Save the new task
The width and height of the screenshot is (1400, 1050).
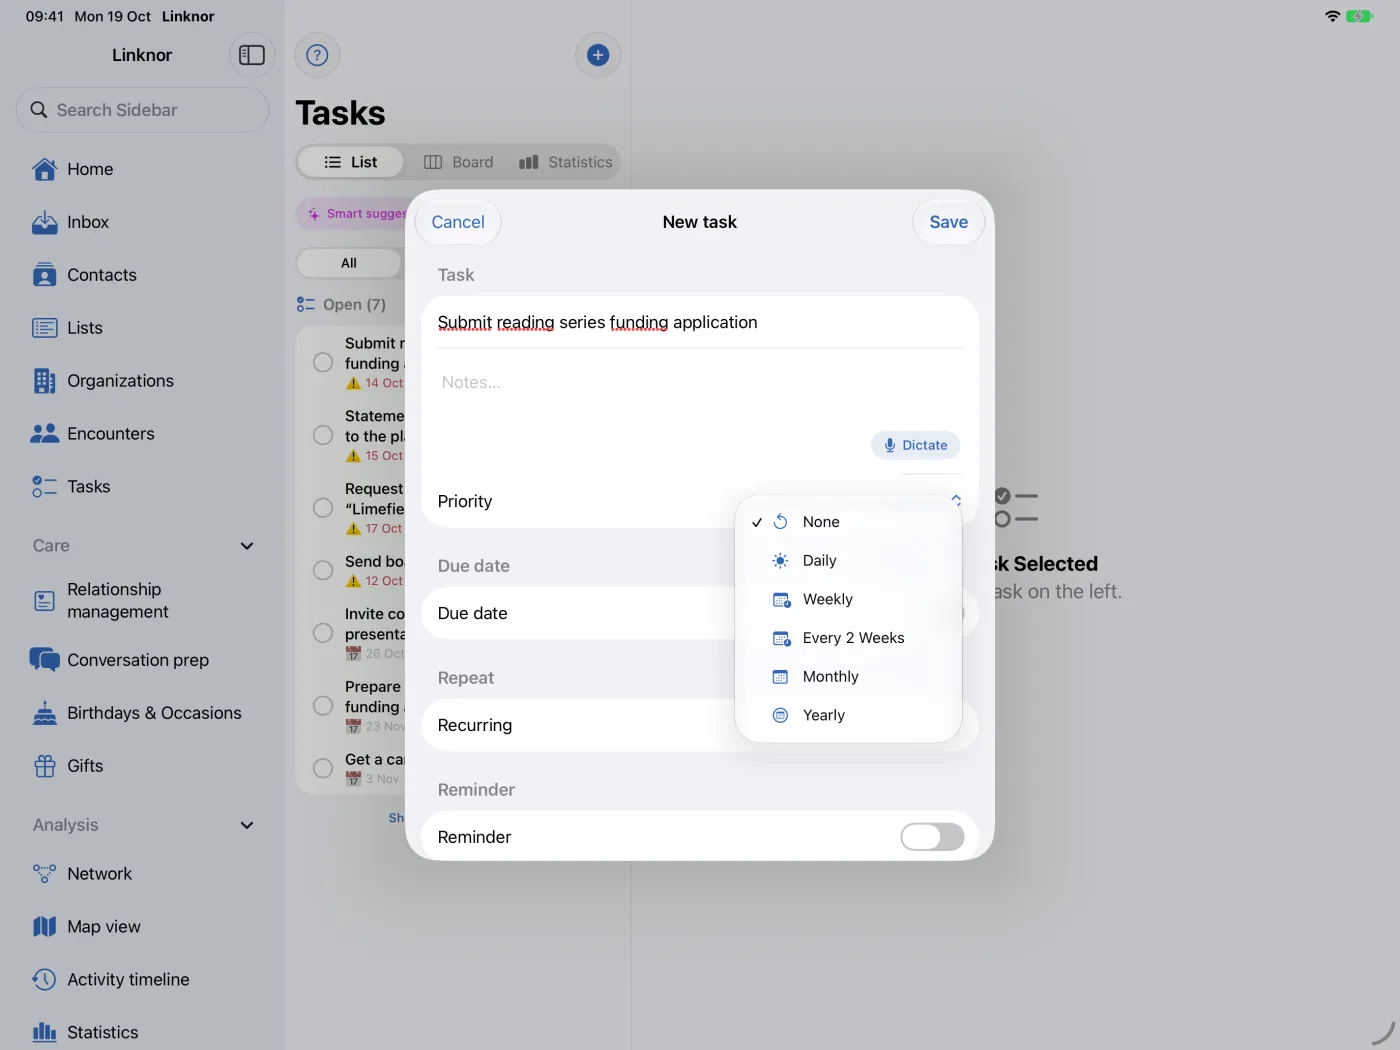[x=949, y=222]
